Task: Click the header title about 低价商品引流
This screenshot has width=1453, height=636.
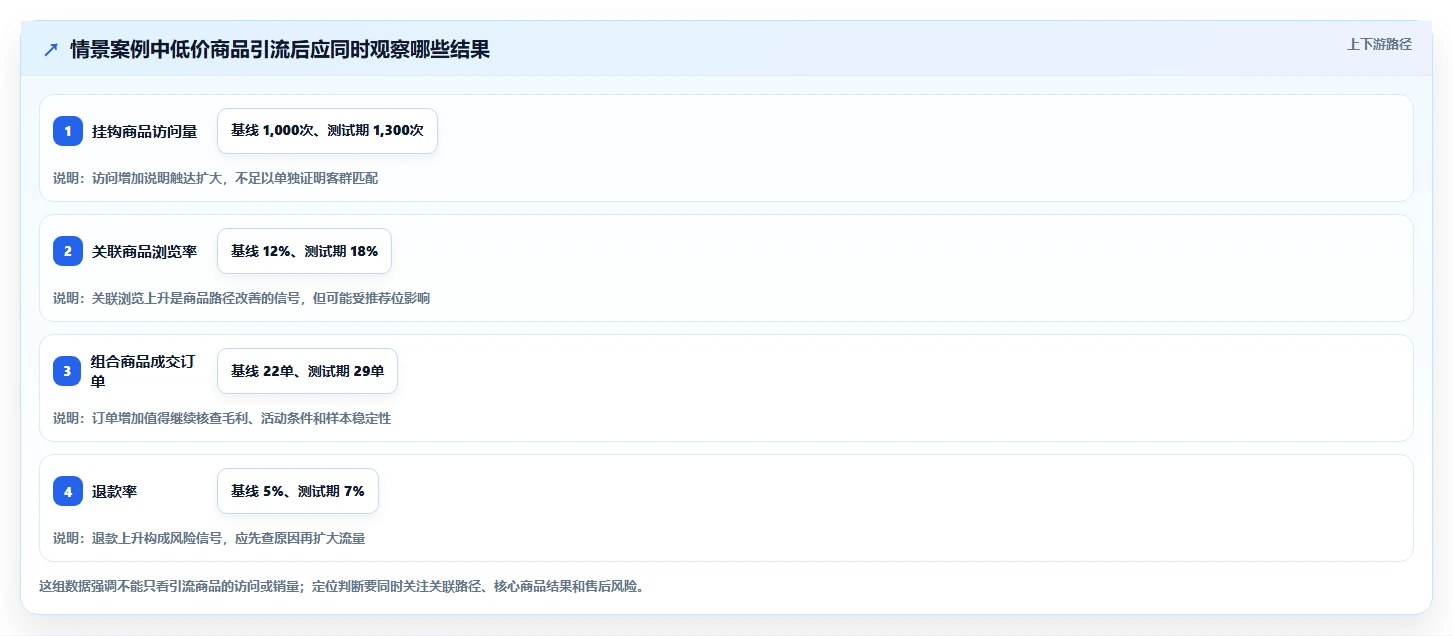Action: pyautogui.click(x=280, y=49)
